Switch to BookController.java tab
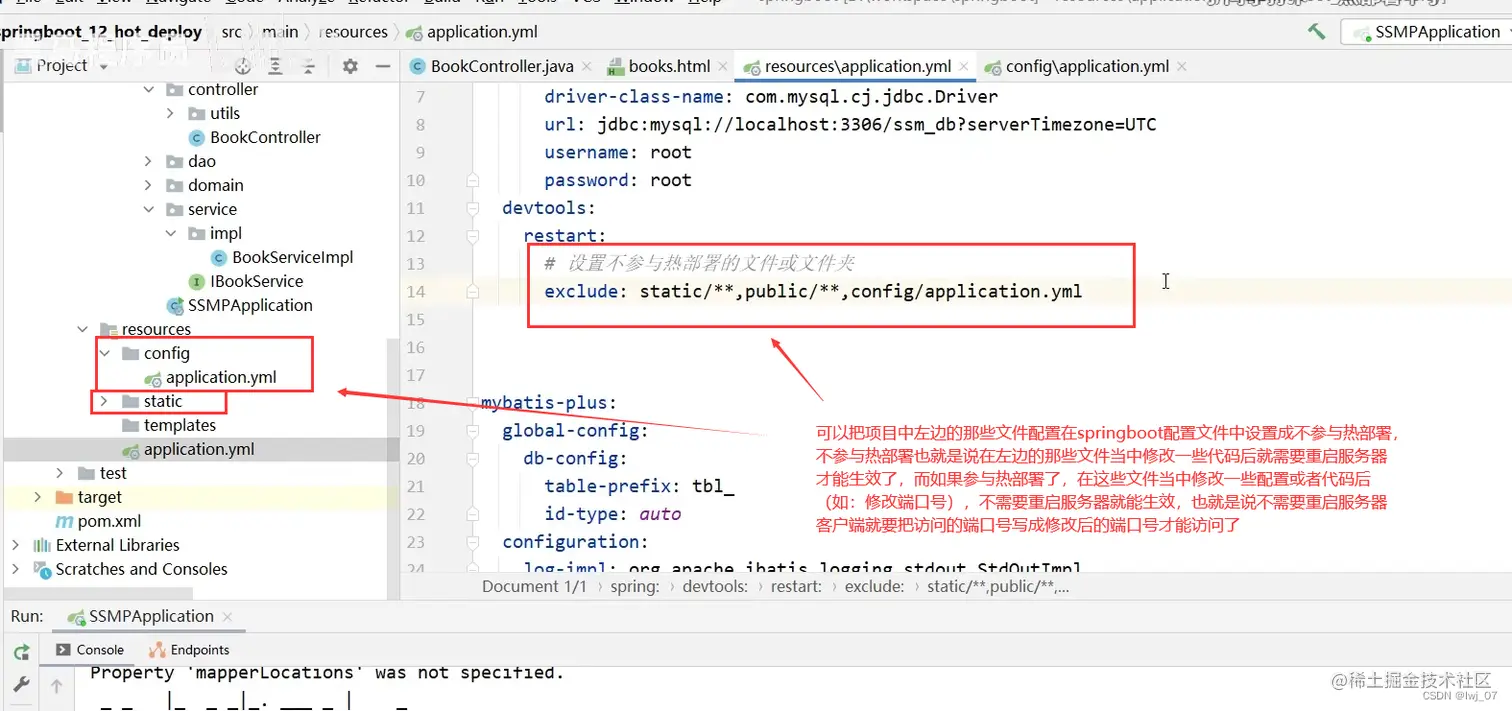Screen dimensions: 1512x711 (x=502, y=67)
